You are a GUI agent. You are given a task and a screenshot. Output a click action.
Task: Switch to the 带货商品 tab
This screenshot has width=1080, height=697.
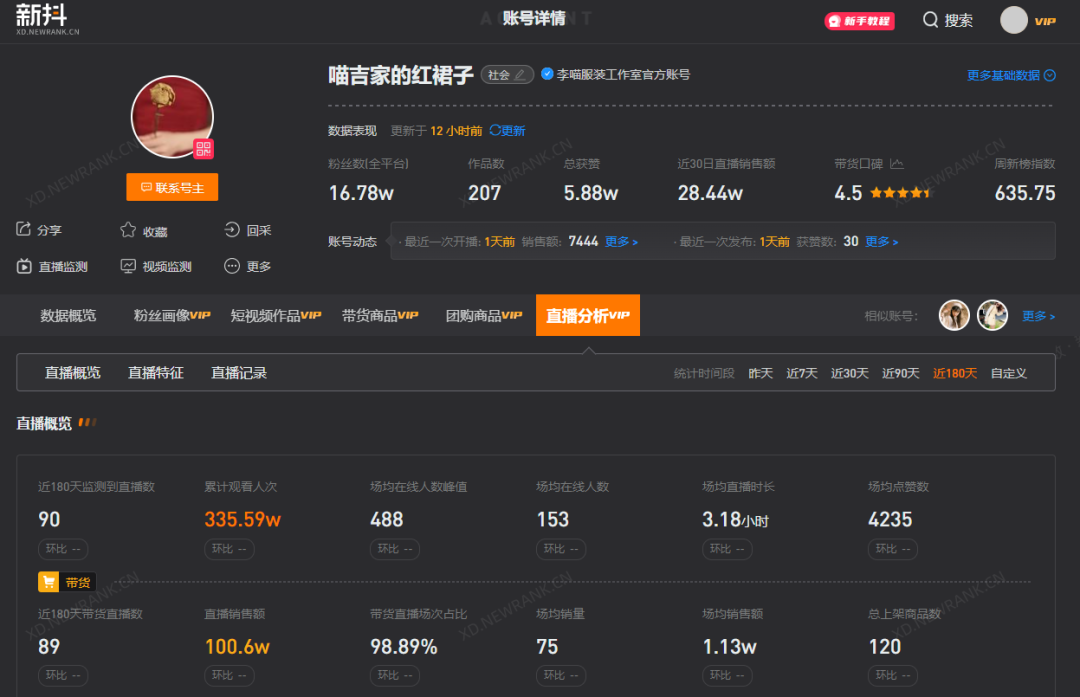[379, 315]
